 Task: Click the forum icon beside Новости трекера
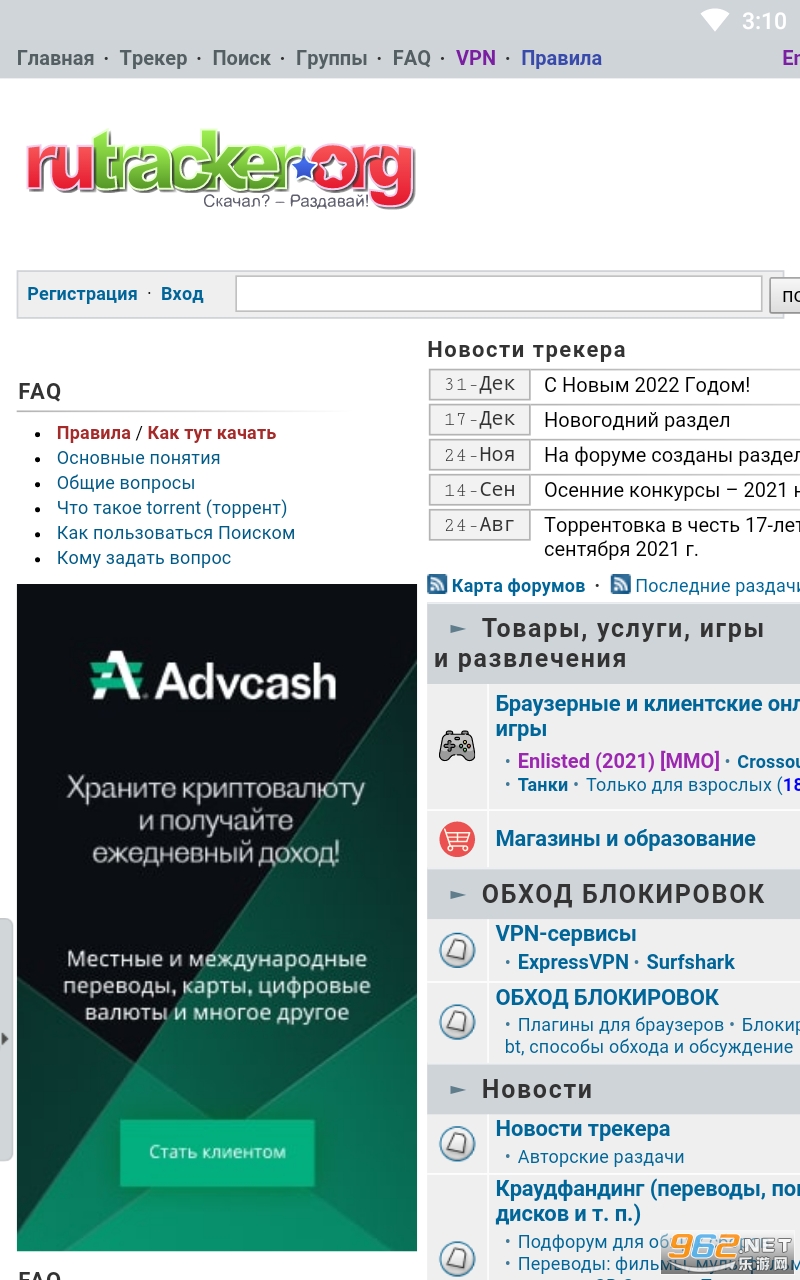point(457,1143)
